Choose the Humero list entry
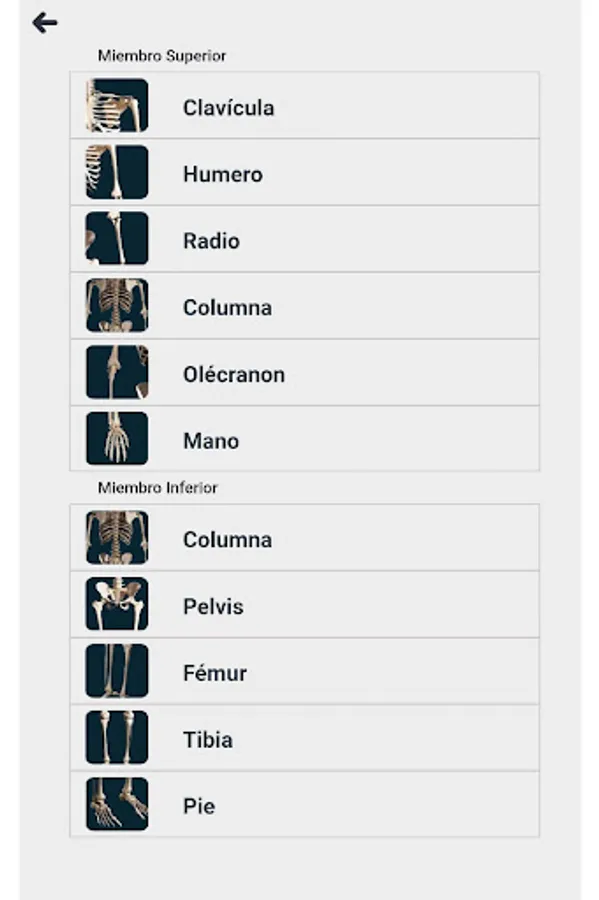The width and height of the screenshot is (599, 900). tap(305, 172)
